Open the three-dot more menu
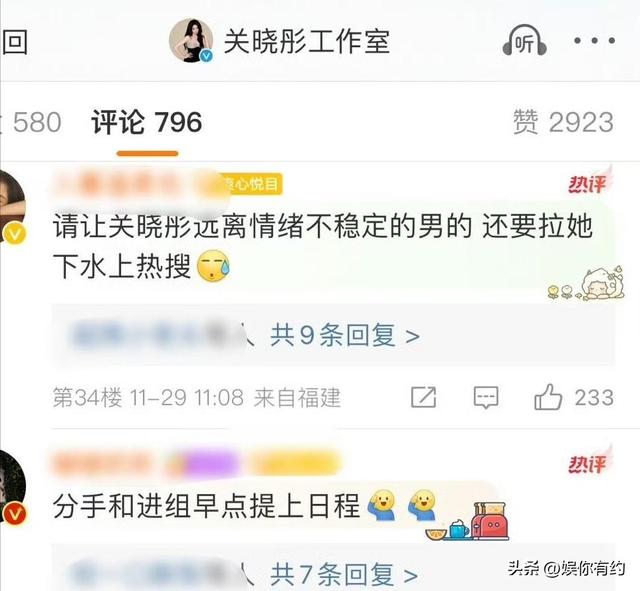This screenshot has width=640, height=591. pyautogui.click(x=594, y=40)
